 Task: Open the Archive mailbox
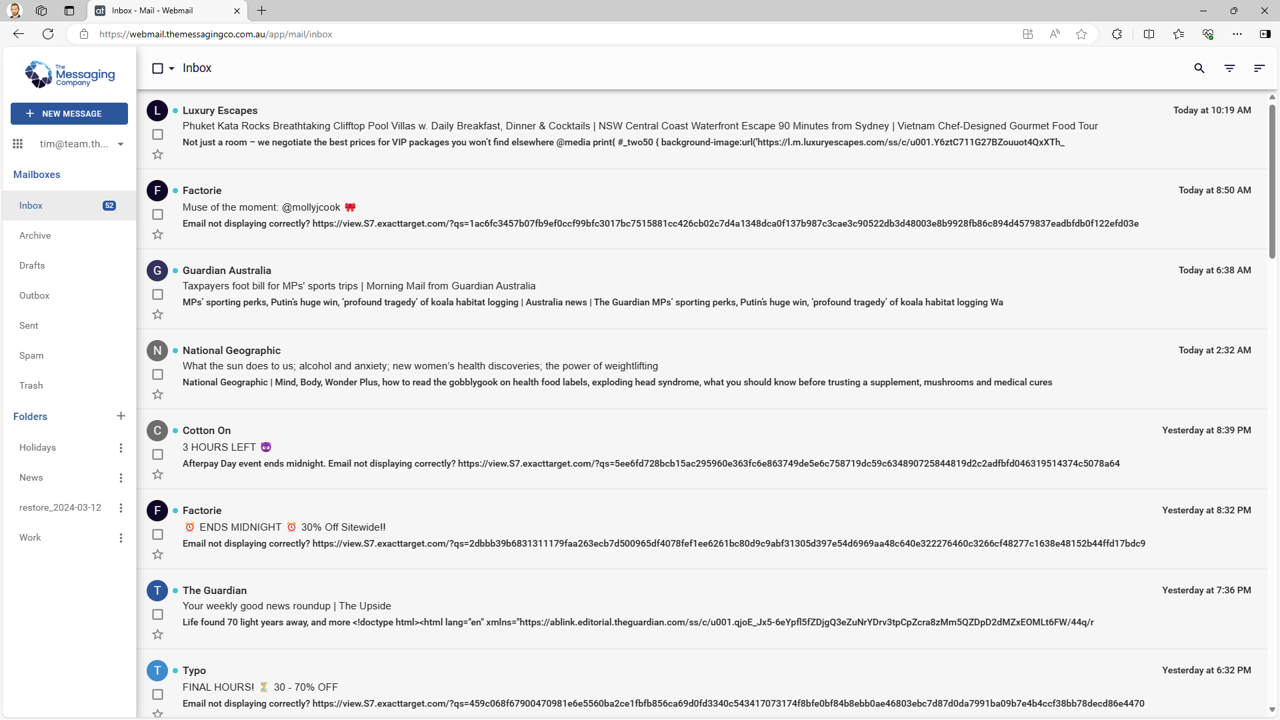[69, 235]
